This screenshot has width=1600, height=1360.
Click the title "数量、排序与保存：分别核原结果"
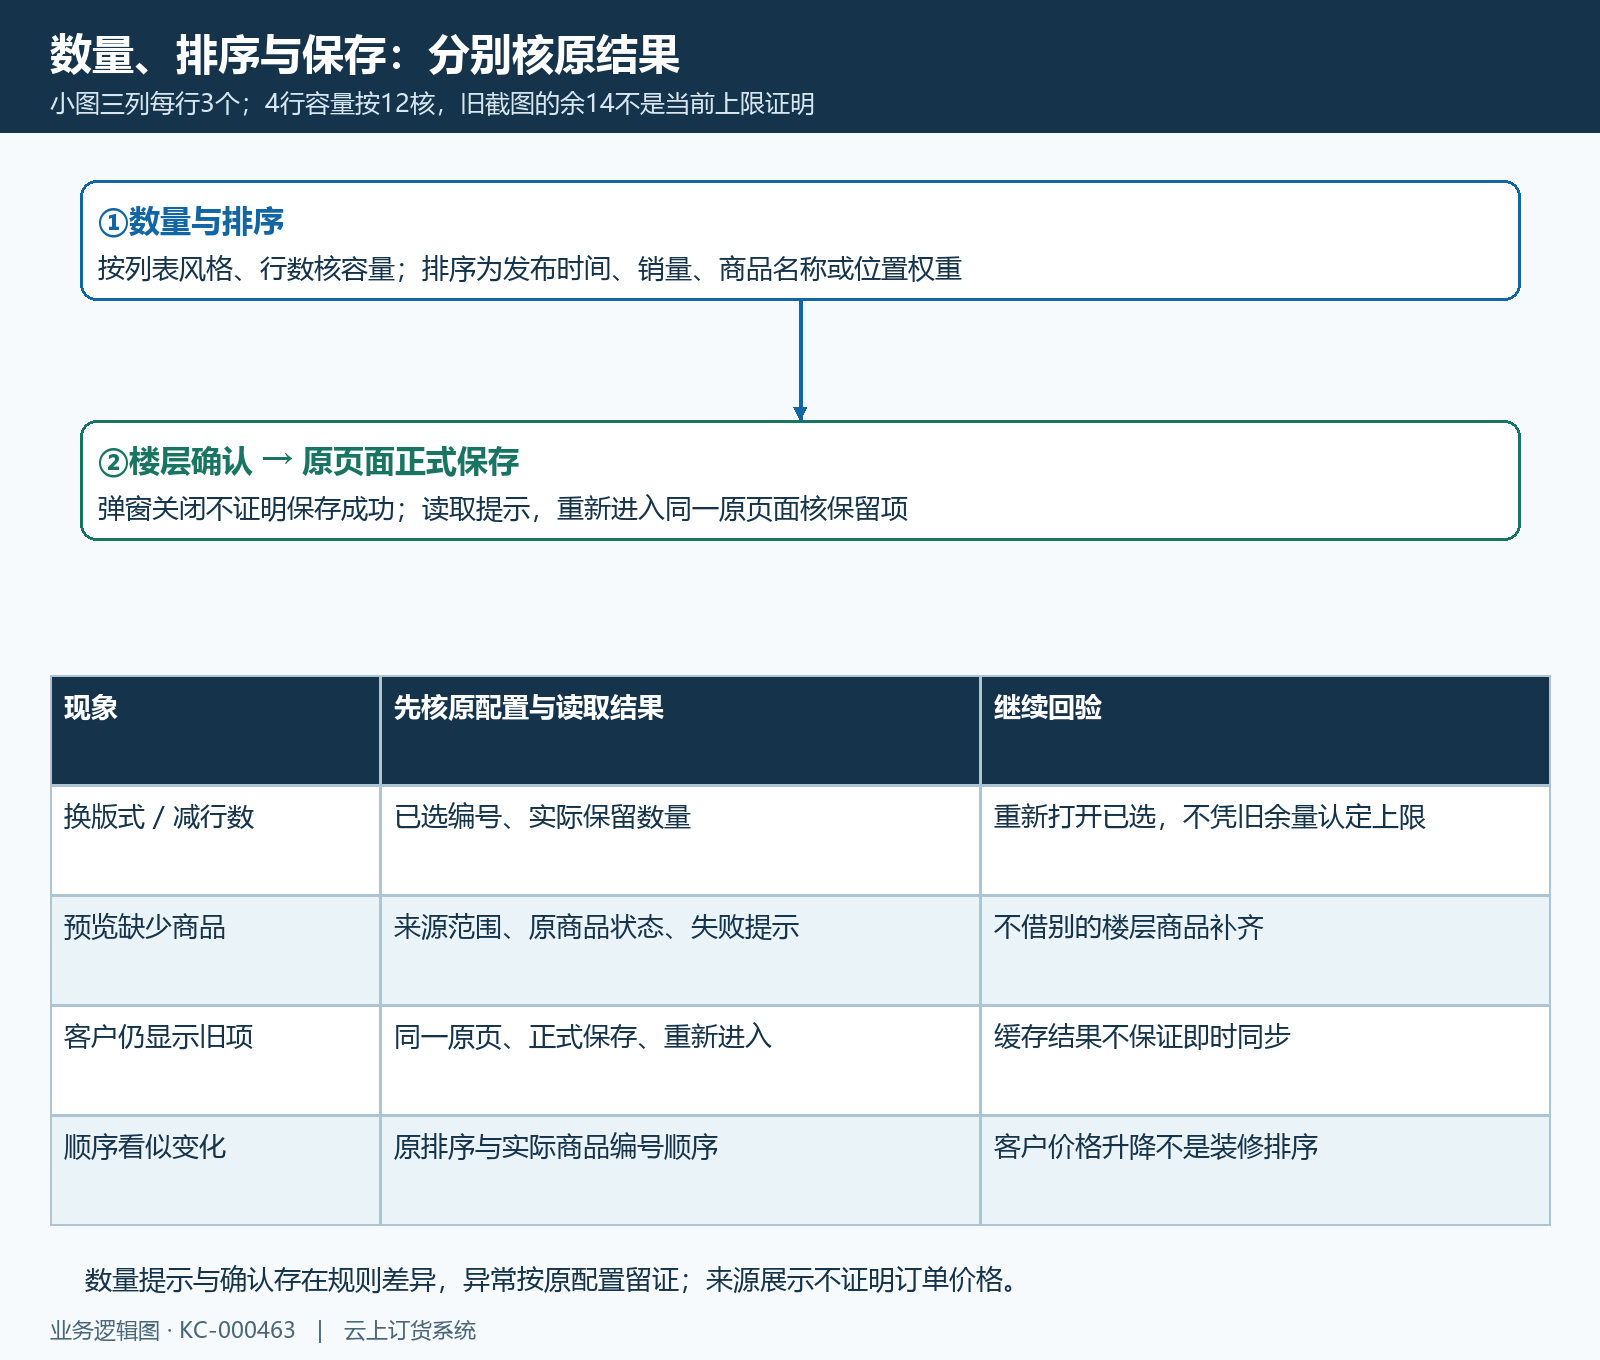click(x=365, y=55)
